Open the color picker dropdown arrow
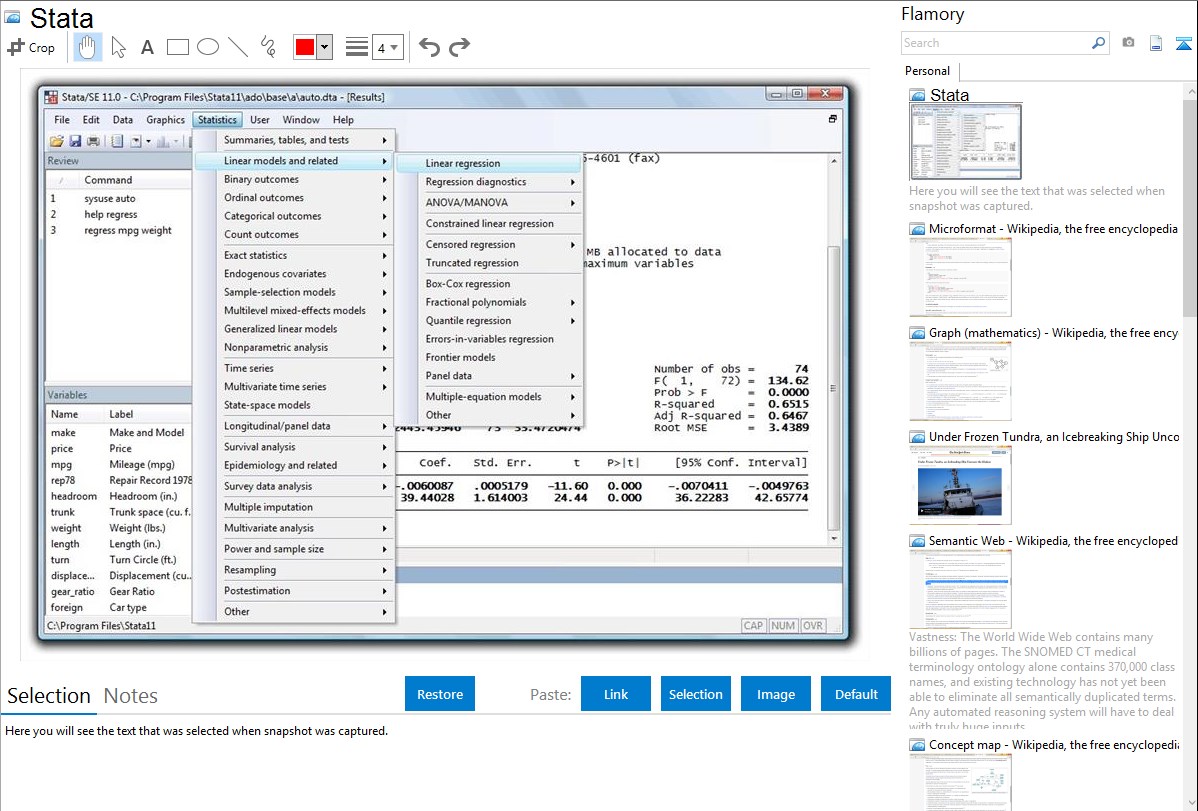 click(324, 47)
